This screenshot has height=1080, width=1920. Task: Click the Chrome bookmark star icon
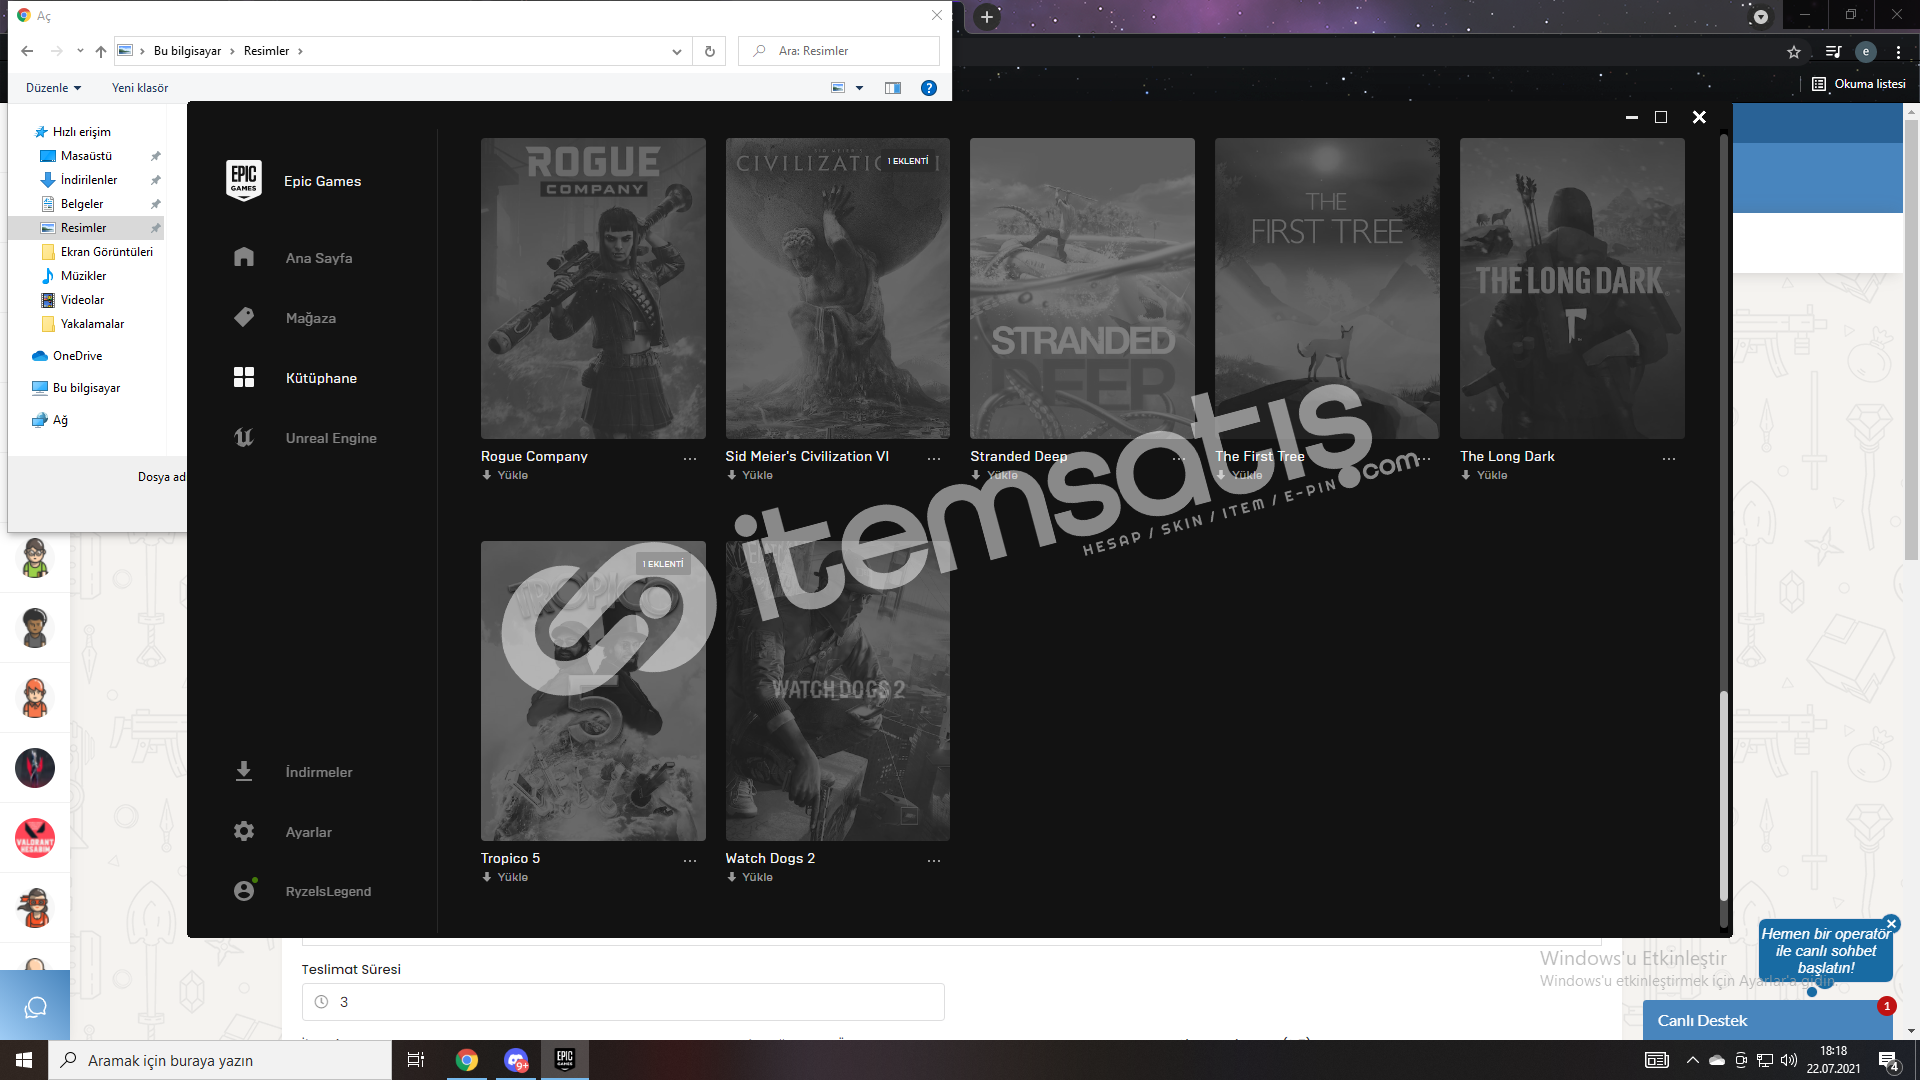1794,52
